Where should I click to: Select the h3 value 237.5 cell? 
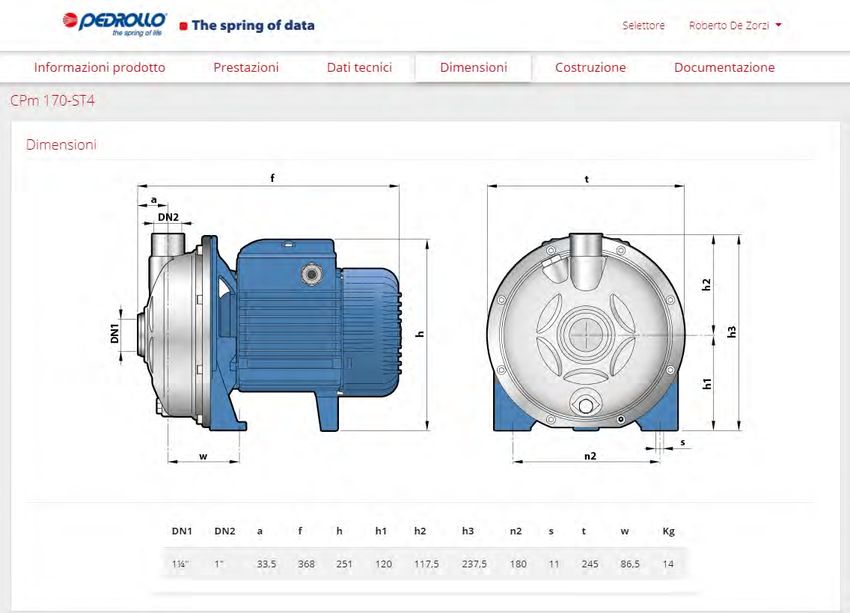click(475, 564)
